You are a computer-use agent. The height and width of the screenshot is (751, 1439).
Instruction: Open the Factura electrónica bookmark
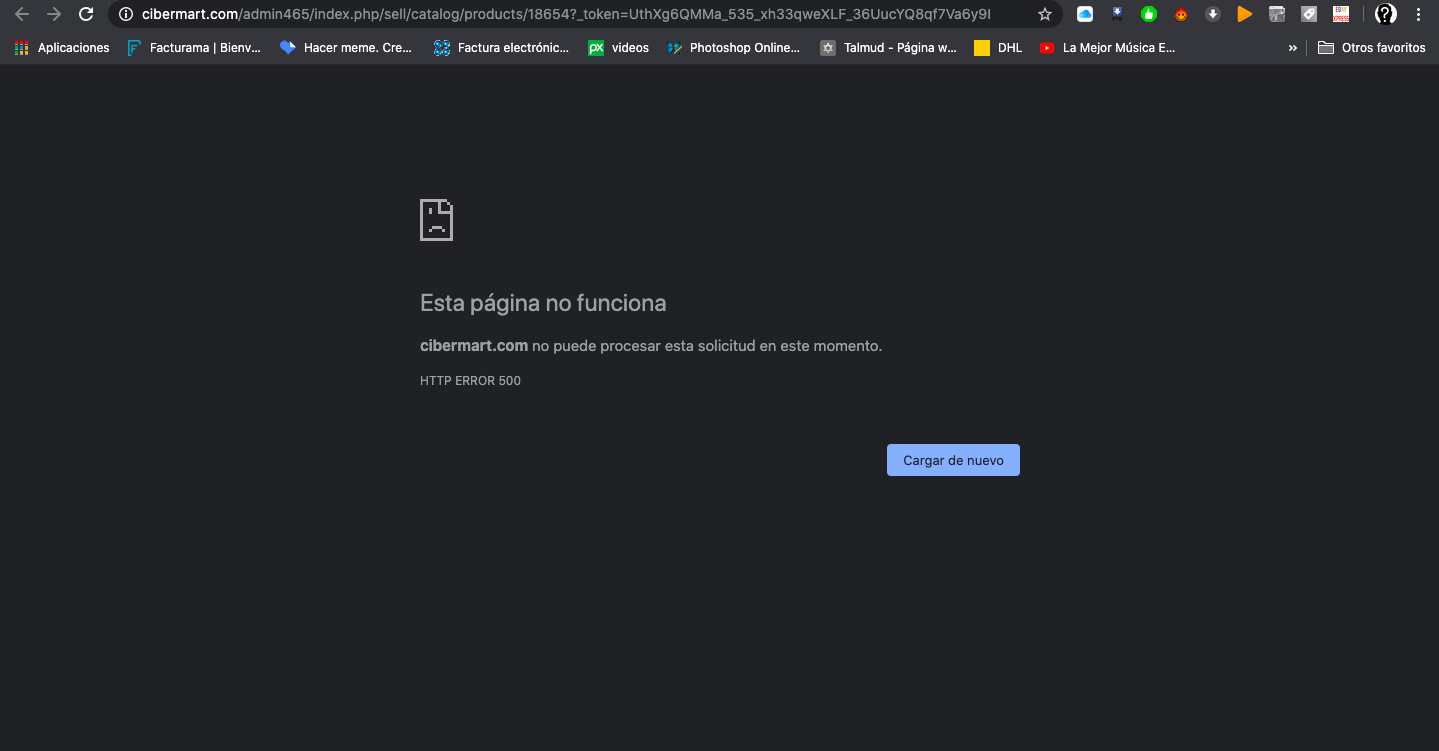pos(502,47)
